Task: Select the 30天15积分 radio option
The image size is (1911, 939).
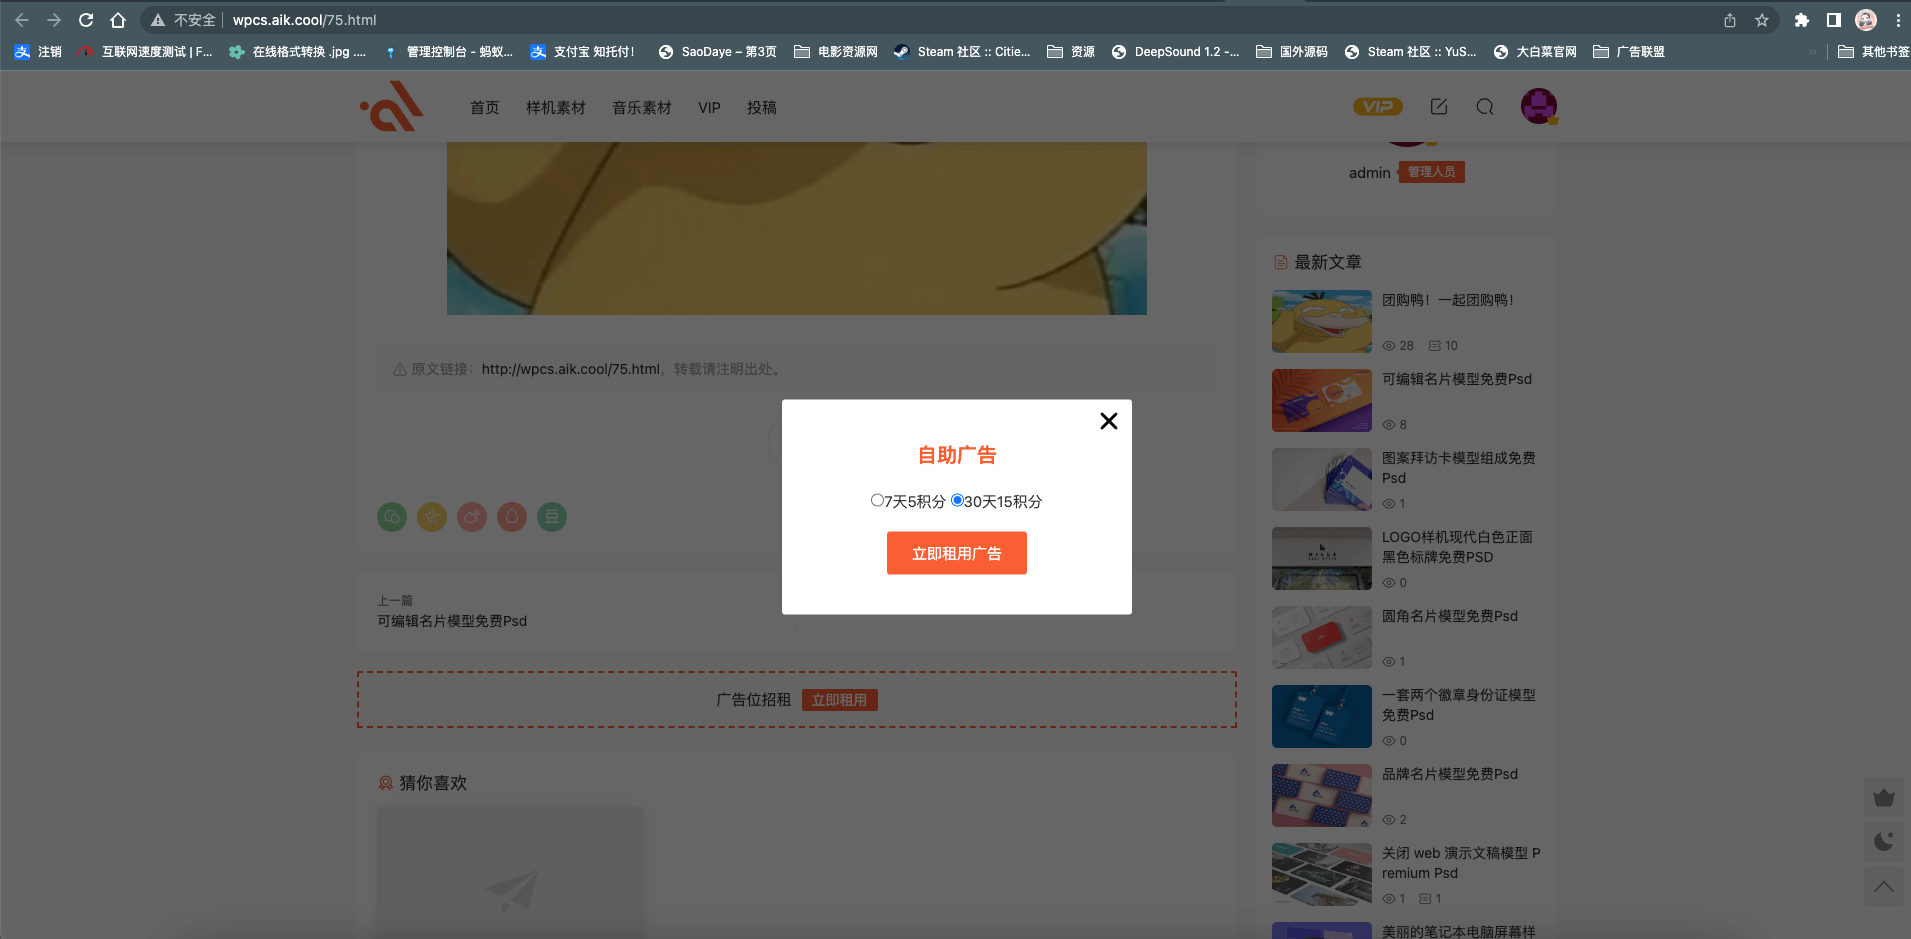Action: pyautogui.click(x=957, y=500)
